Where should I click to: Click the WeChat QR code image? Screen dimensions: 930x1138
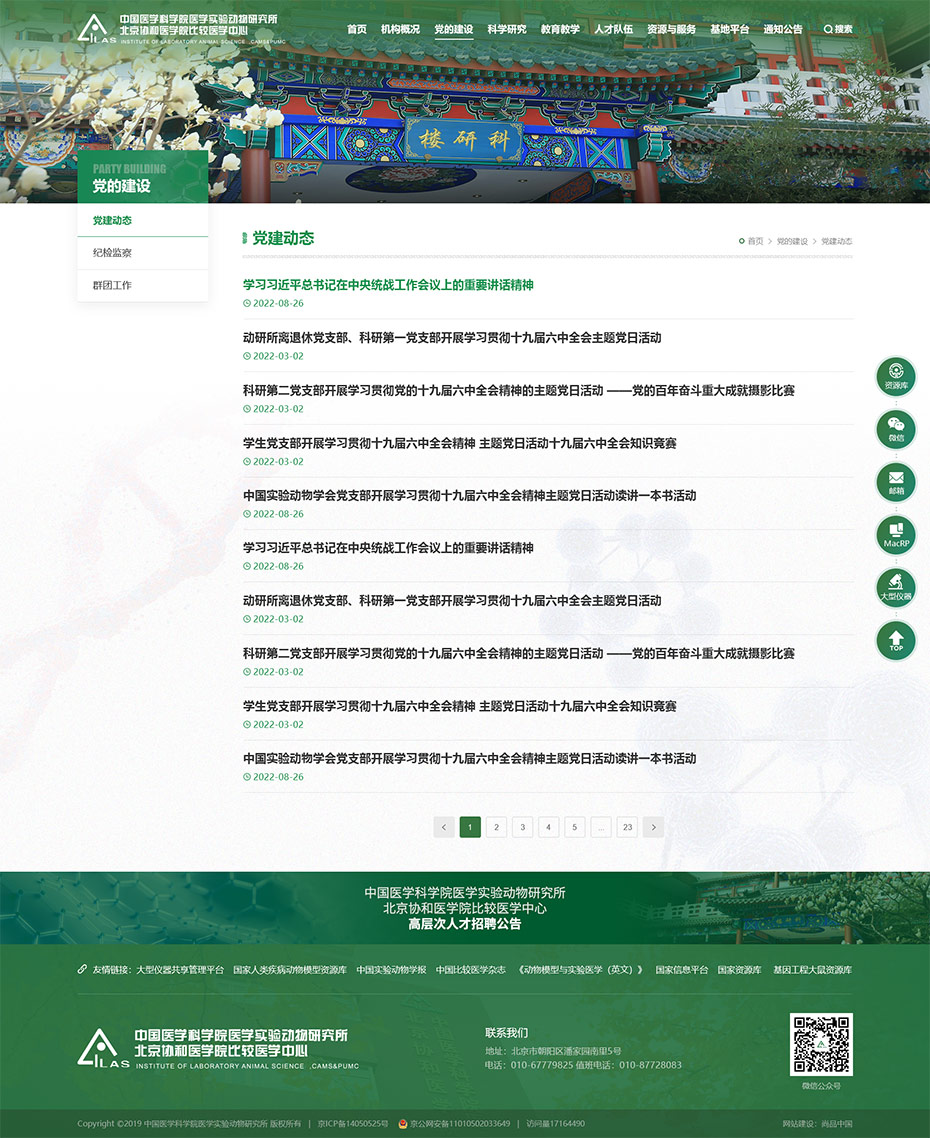pos(821,1044)
